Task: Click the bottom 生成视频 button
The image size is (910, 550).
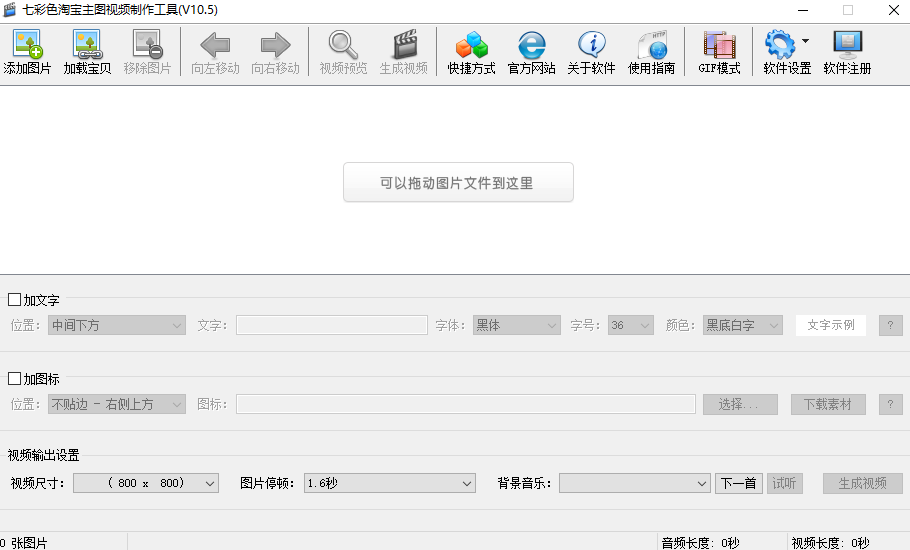Action: (x=863, y=483)
